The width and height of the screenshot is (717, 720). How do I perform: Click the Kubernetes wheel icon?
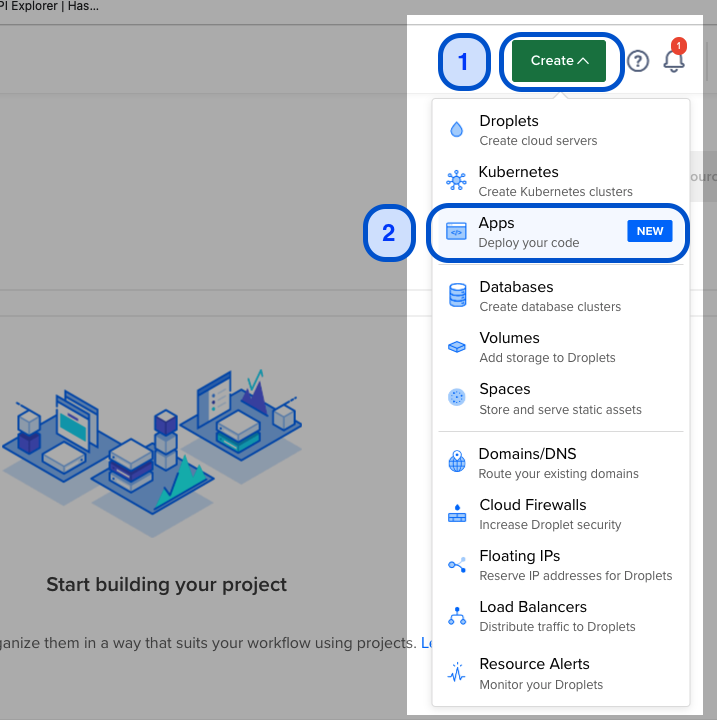click(x=456, y=180)
